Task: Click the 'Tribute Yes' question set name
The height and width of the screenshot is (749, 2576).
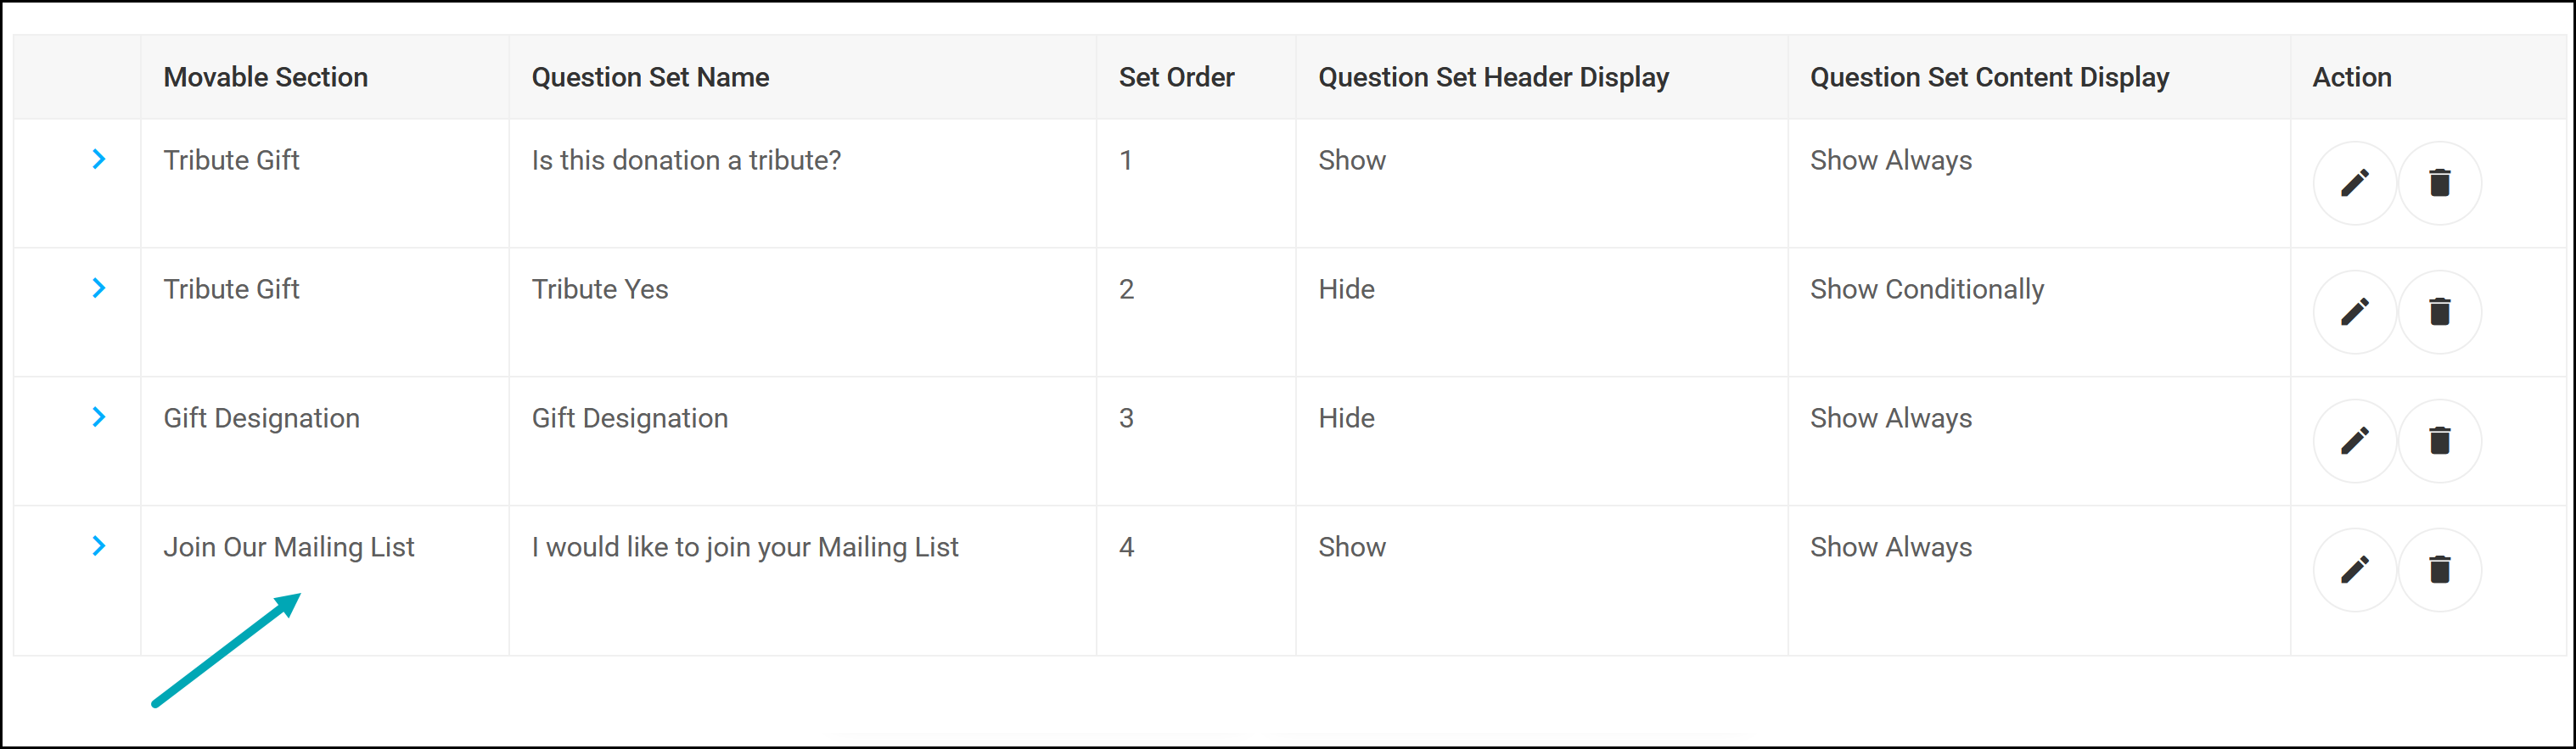Action: pos(600,289)
